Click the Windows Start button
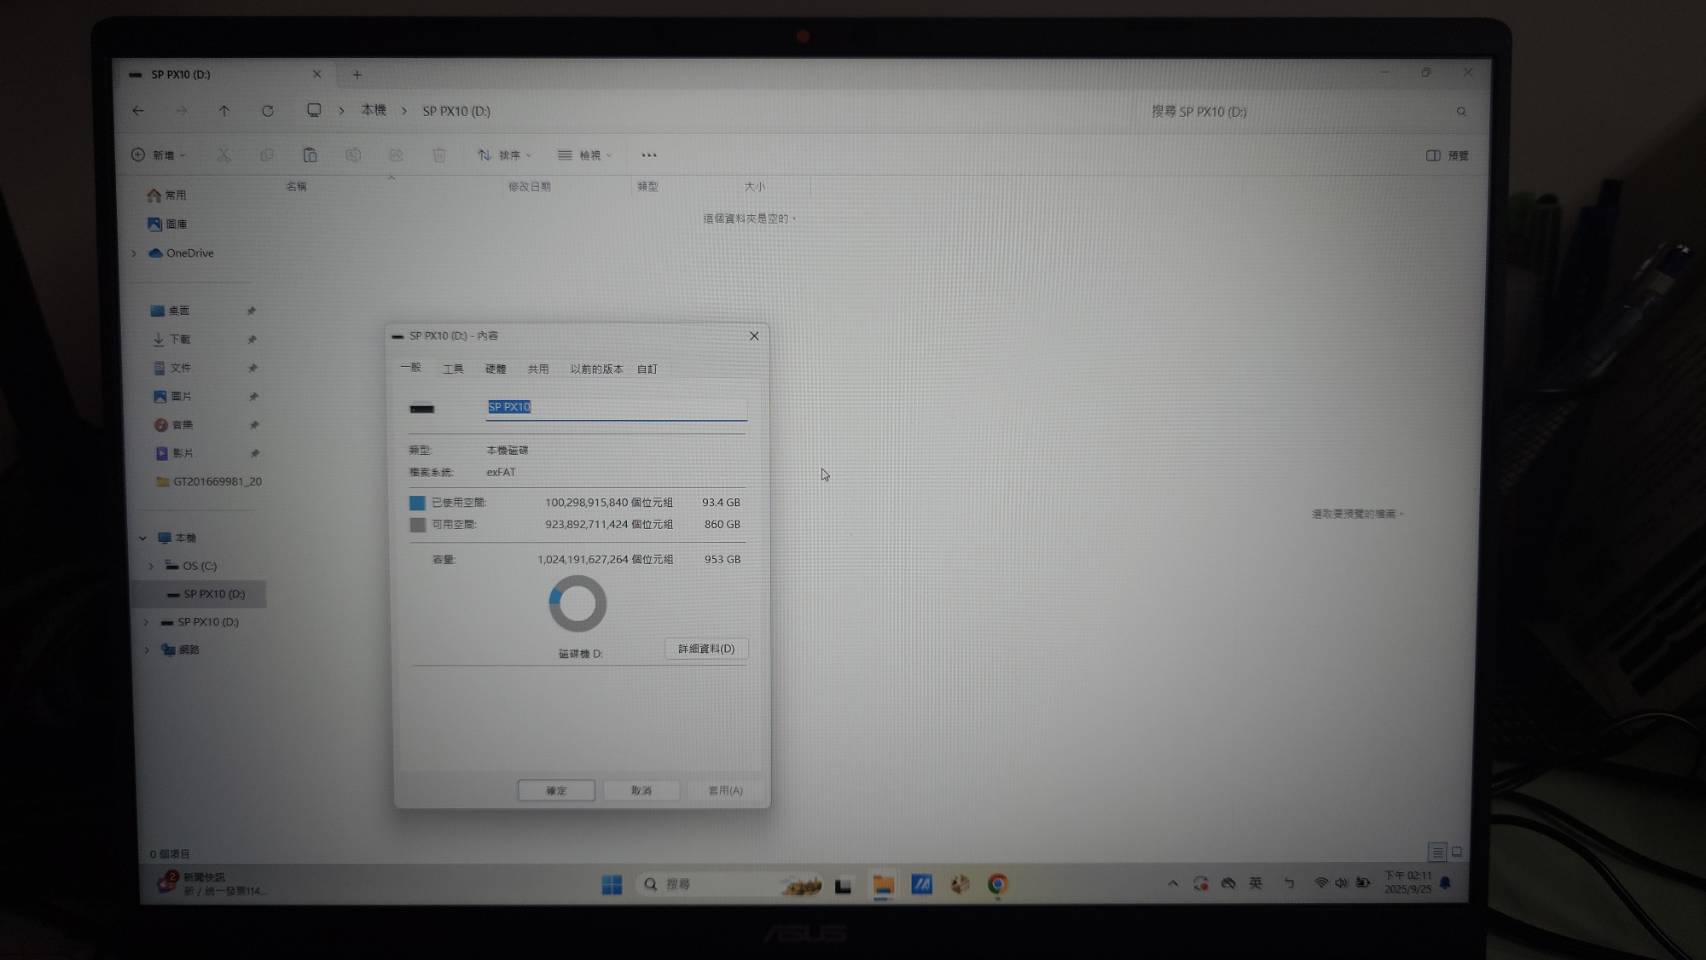The image size is (1706, 960). pos(612,884)
